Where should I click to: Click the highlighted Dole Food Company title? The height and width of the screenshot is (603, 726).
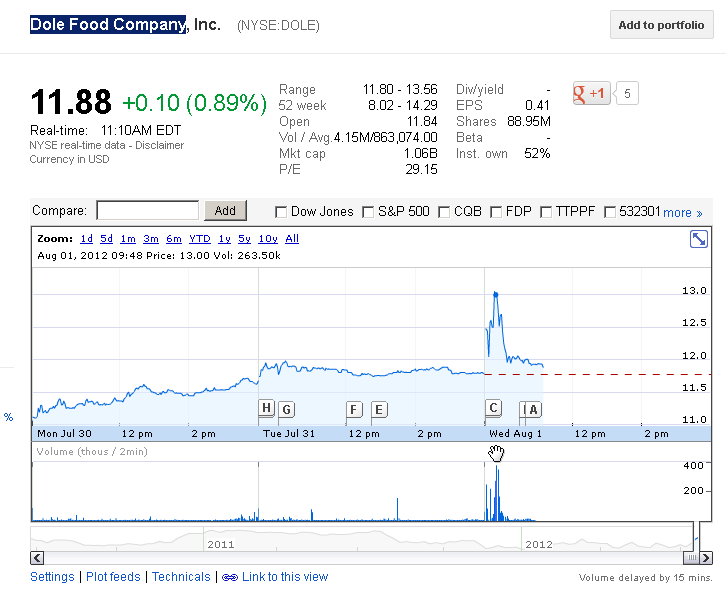pos(108,25)
